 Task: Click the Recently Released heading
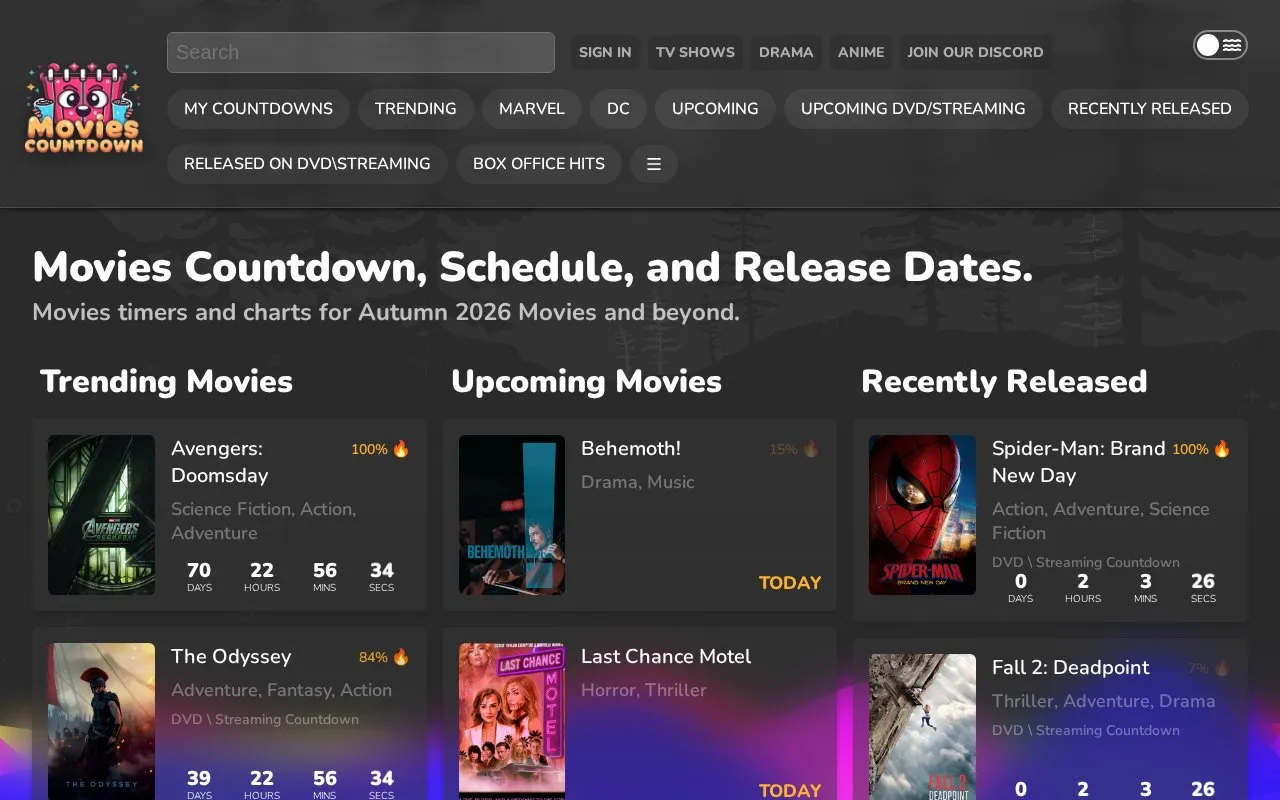1004,381
